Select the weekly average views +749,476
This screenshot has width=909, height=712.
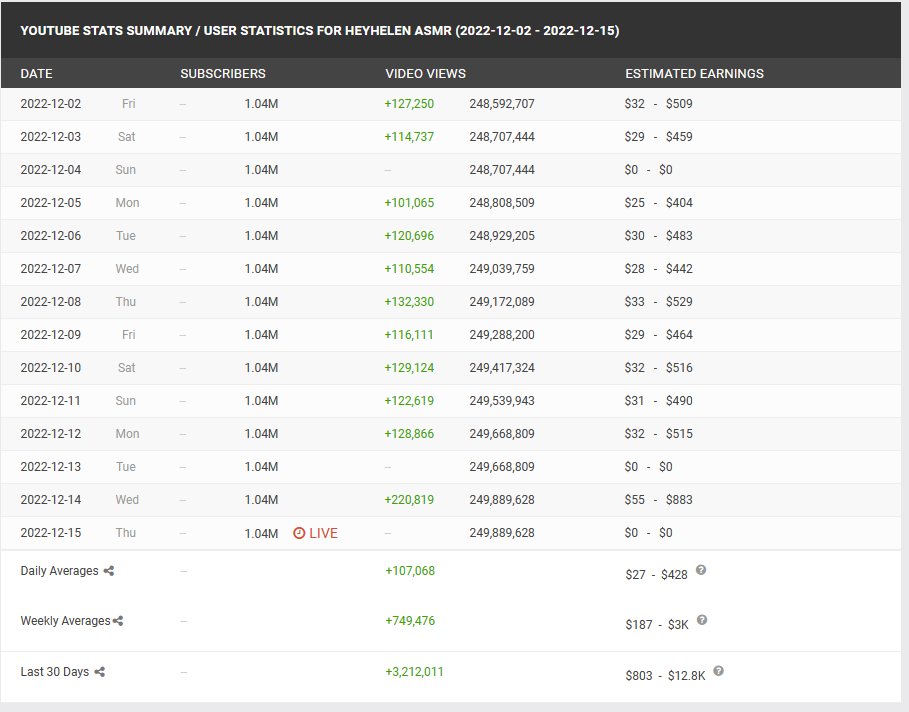(410, 621)
